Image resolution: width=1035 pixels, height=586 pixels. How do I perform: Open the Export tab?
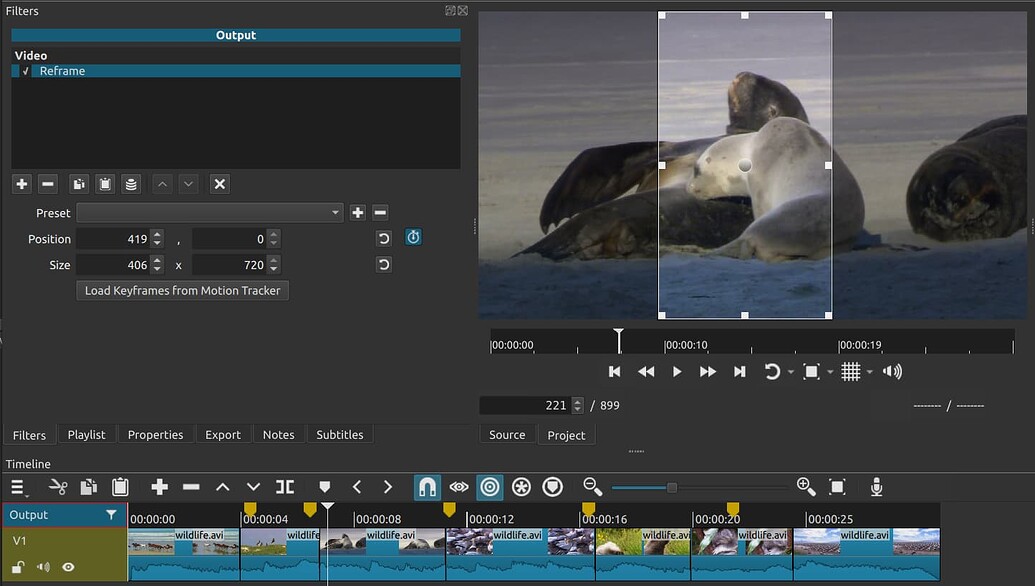point(223,434)
